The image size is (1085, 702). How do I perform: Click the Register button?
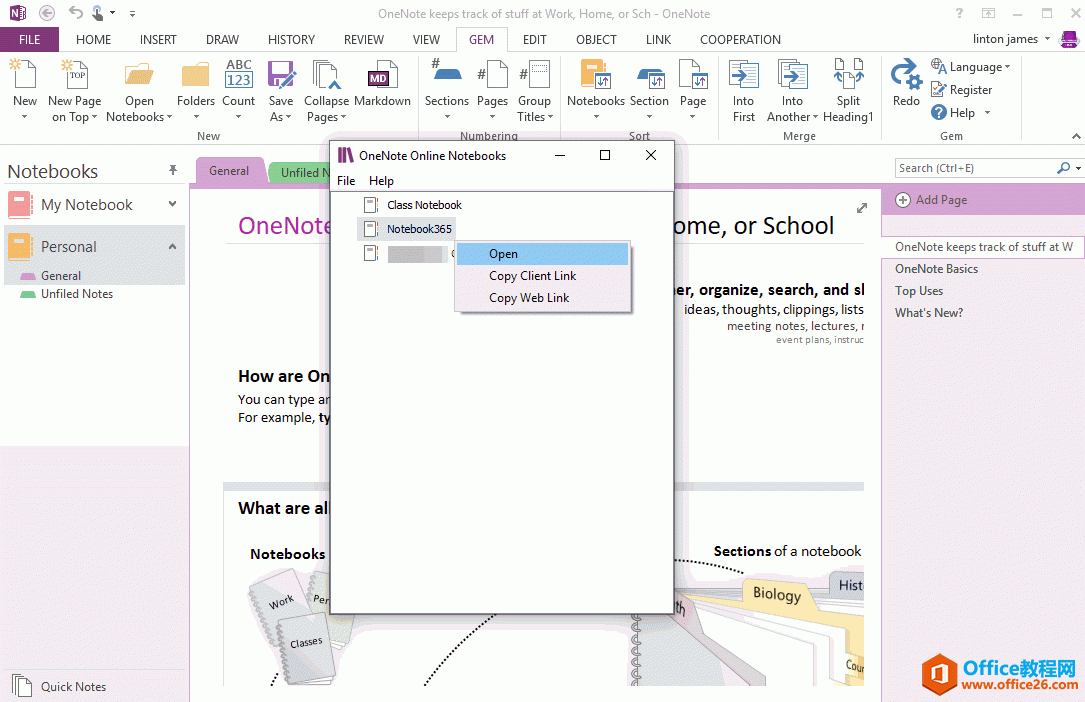962,89
